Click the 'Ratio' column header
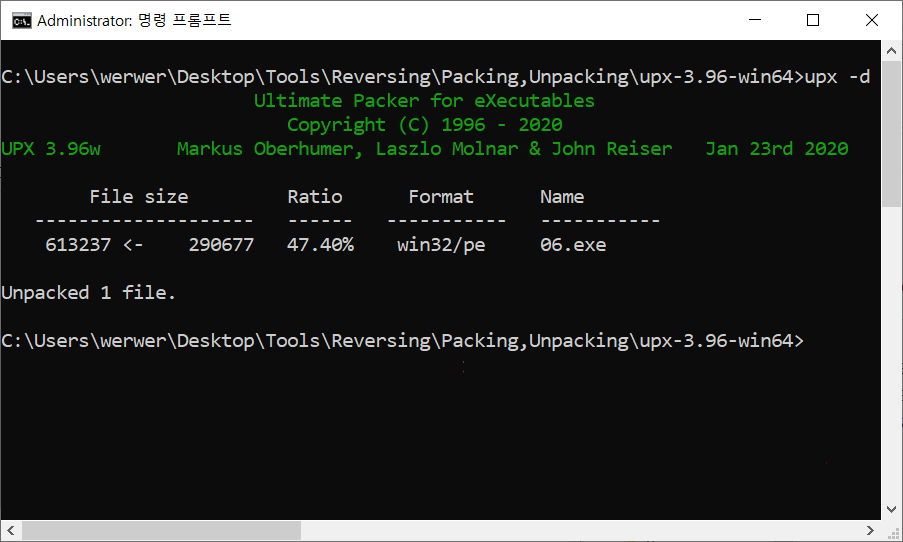The image size is (903, 542). (315, 197)
